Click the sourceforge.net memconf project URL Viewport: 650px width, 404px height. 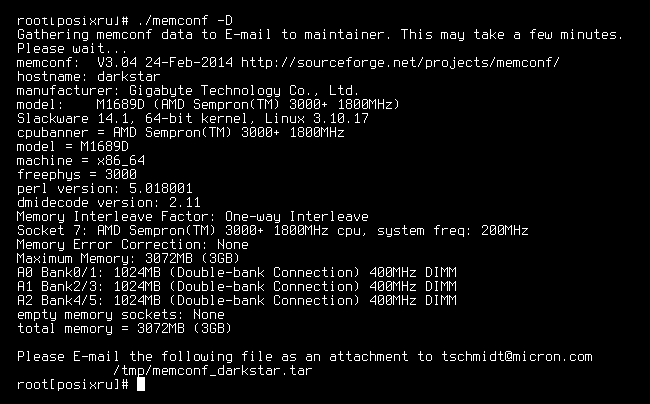[400, 63]
